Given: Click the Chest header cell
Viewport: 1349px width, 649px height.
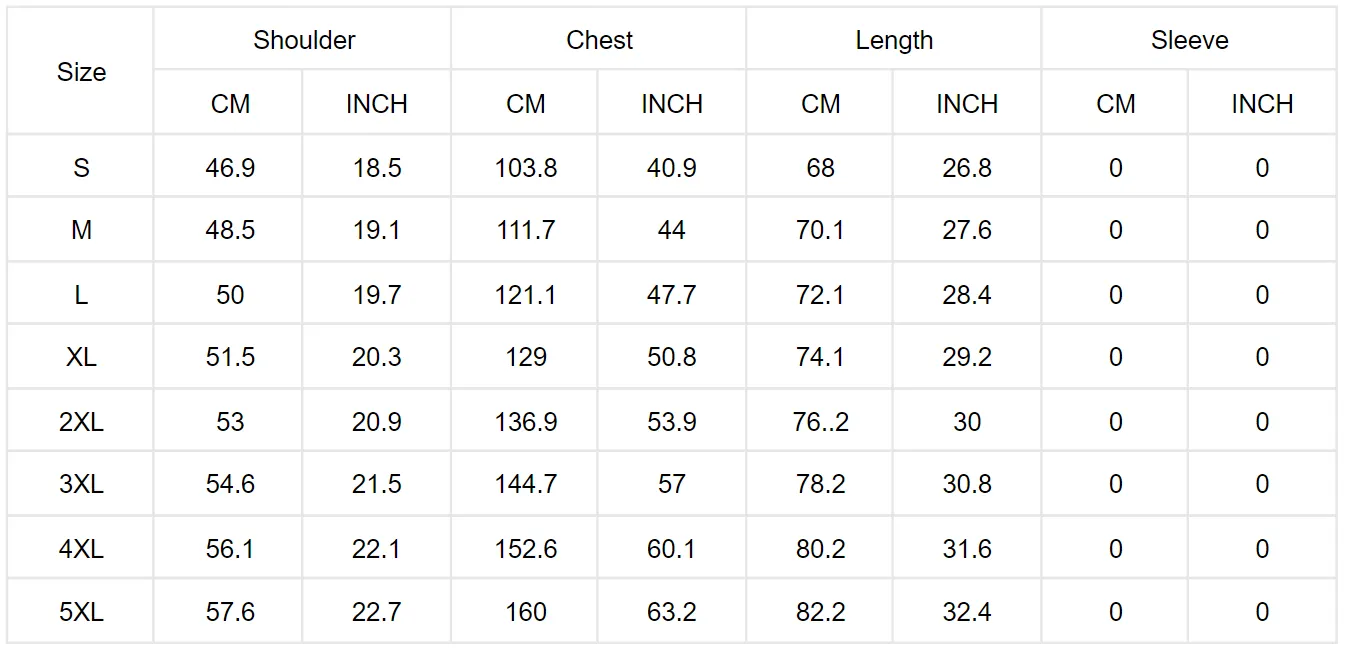Looking at the screenshot, I should [599, 40].
